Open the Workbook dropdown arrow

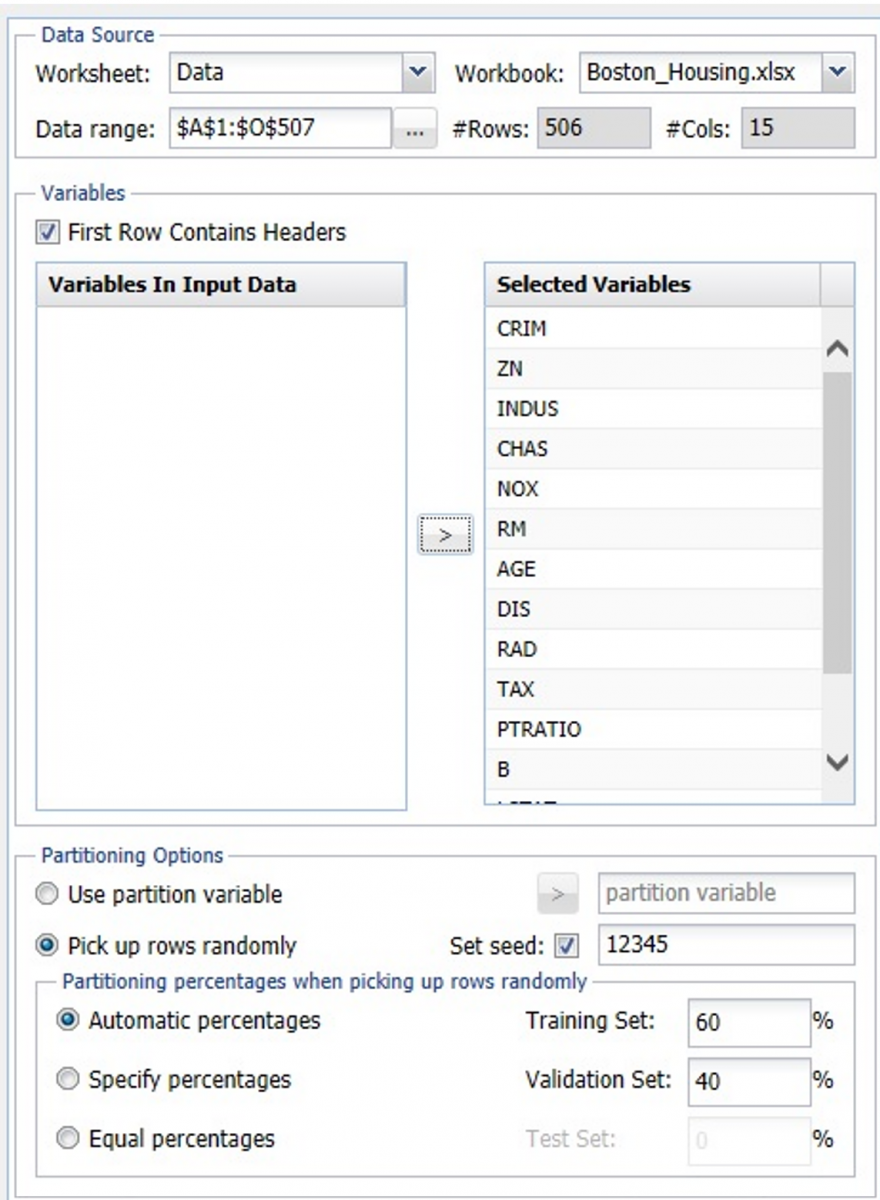(838, 74)
